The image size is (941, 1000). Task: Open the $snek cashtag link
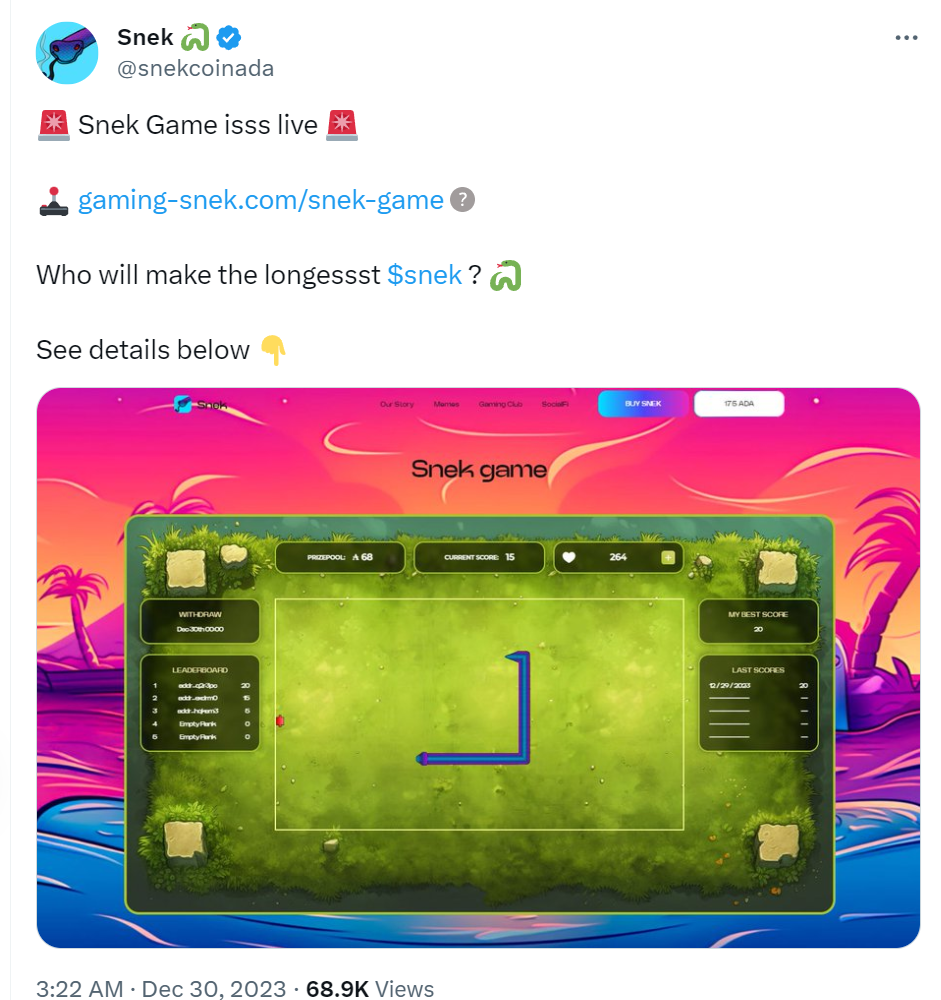click(424, 275)
